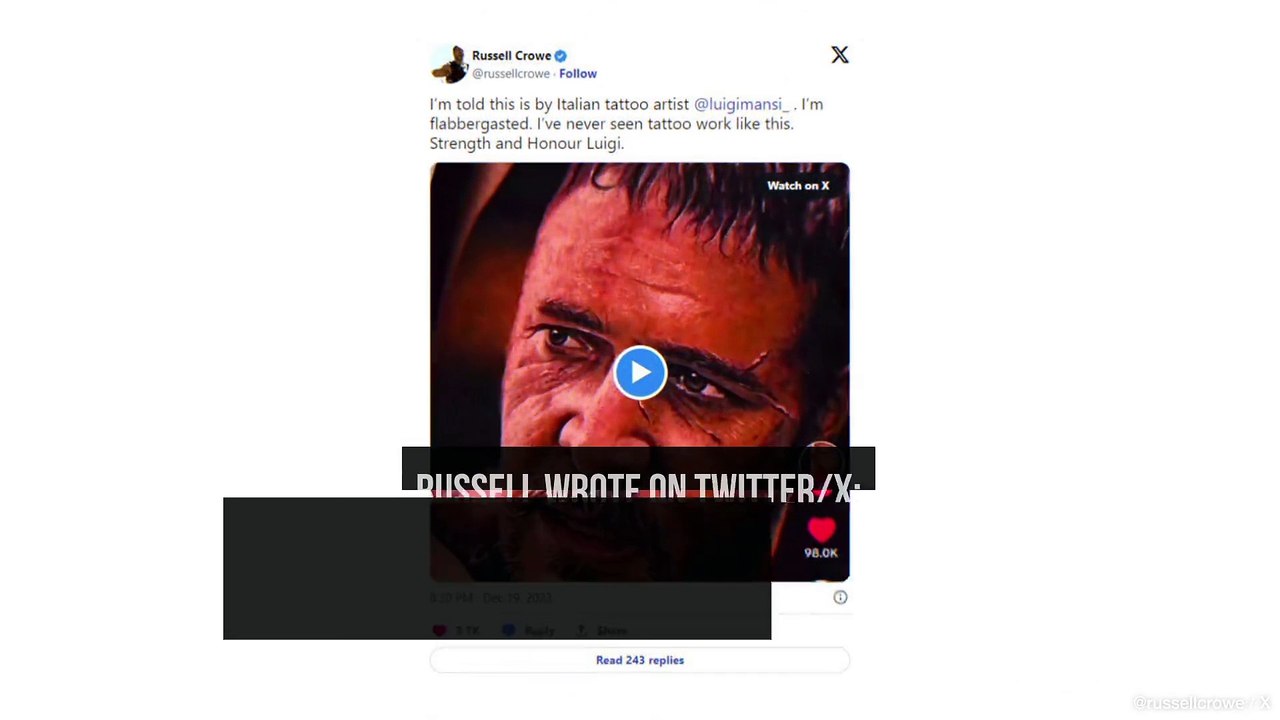Like the tweet with heart icon
Image resolution: width=1280 pixels, height=720 pixels.
(439, 631)
